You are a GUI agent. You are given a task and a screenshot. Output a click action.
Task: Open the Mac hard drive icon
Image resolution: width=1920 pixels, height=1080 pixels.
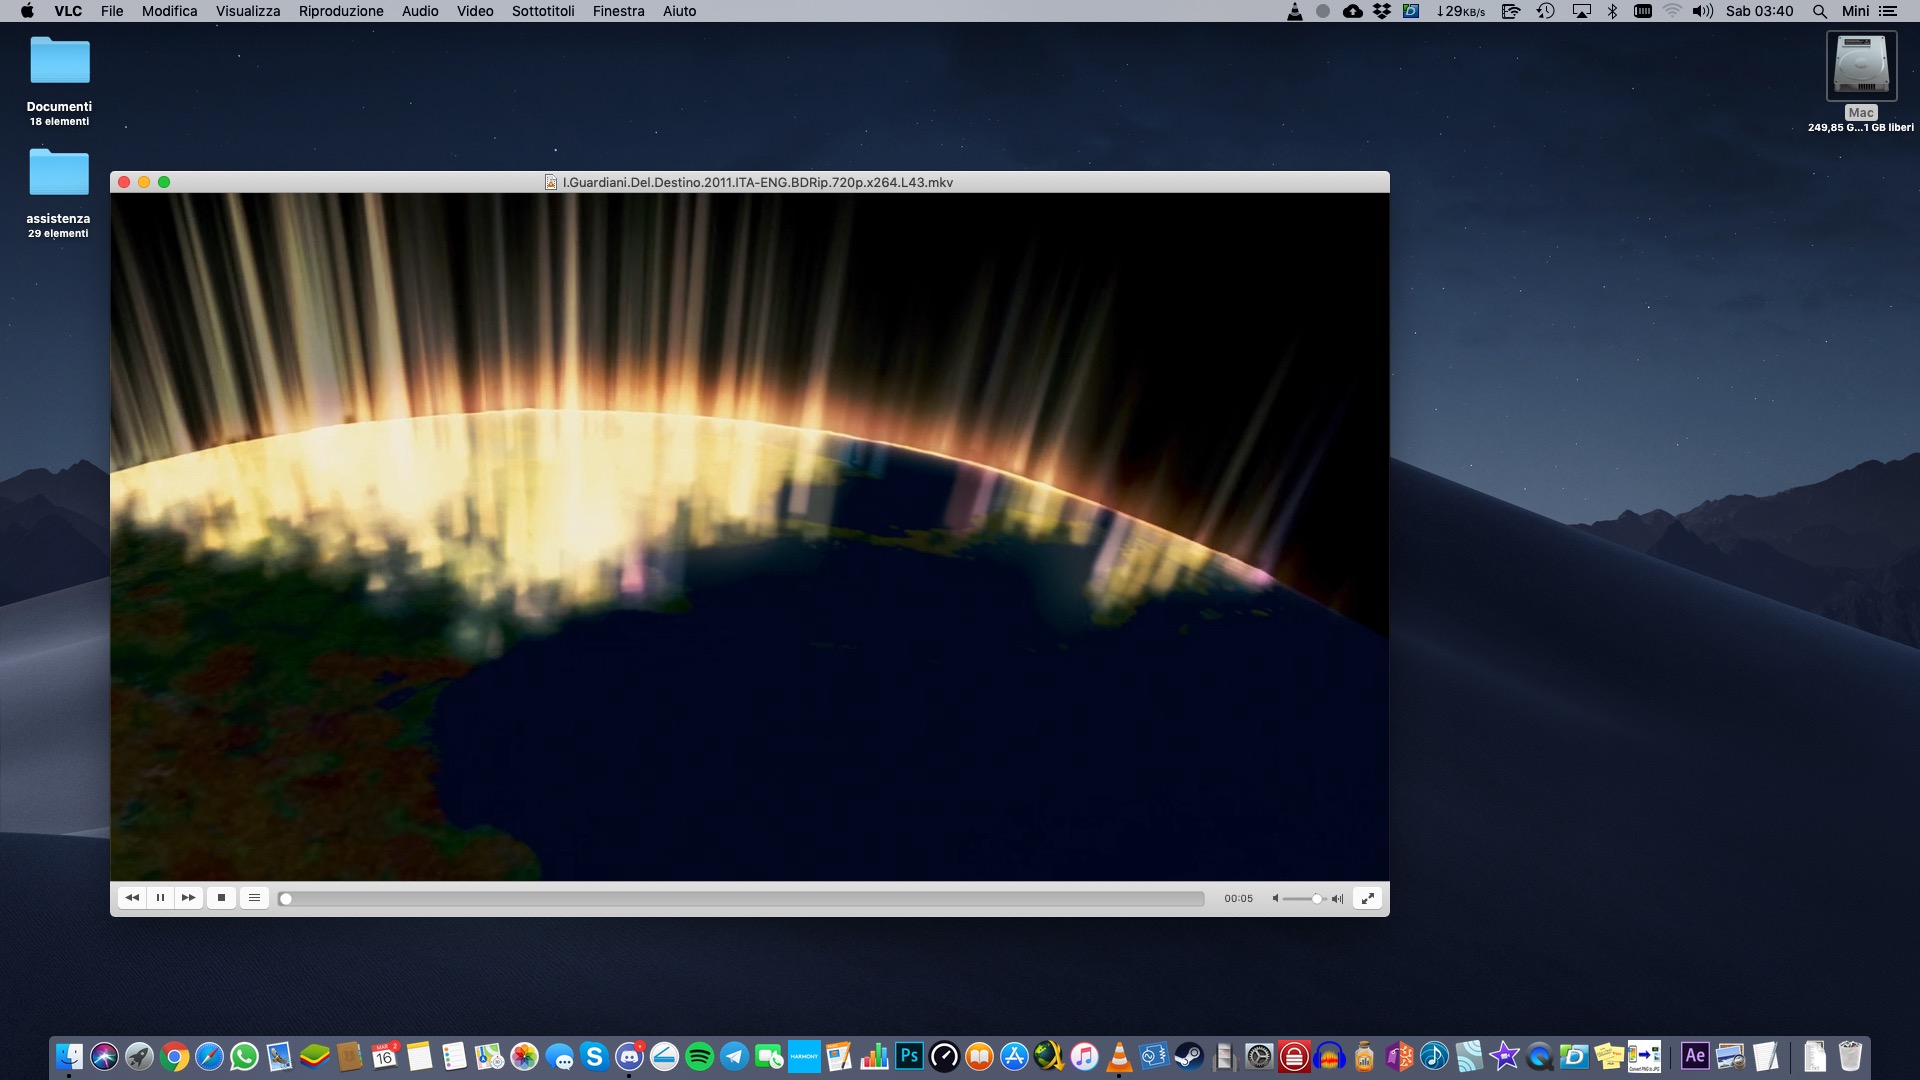point(1861,66)
